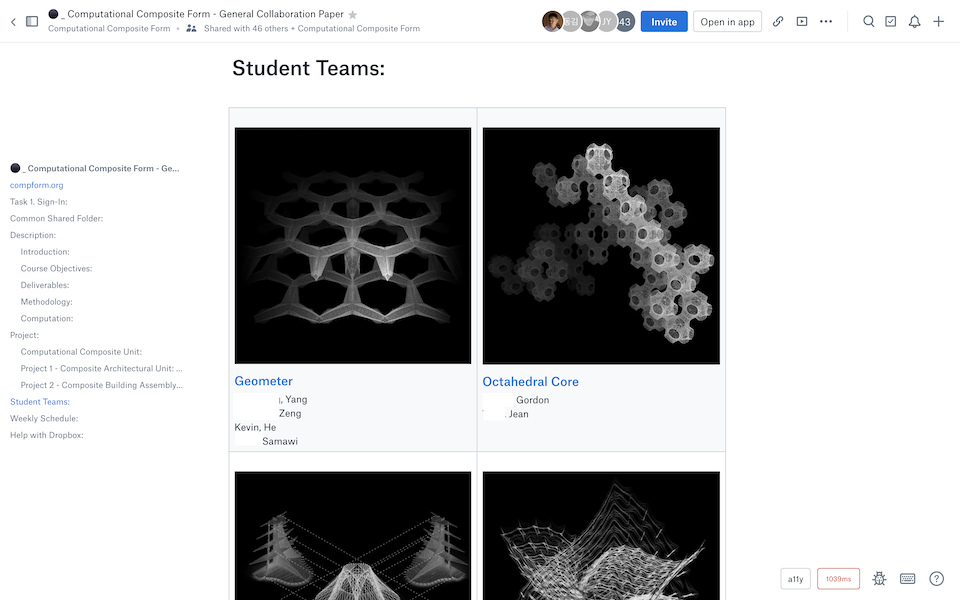Open search with the magnifier icon
Image resolution: width=960 pixels, height=600 pixels.
click(x=869, y=21)
